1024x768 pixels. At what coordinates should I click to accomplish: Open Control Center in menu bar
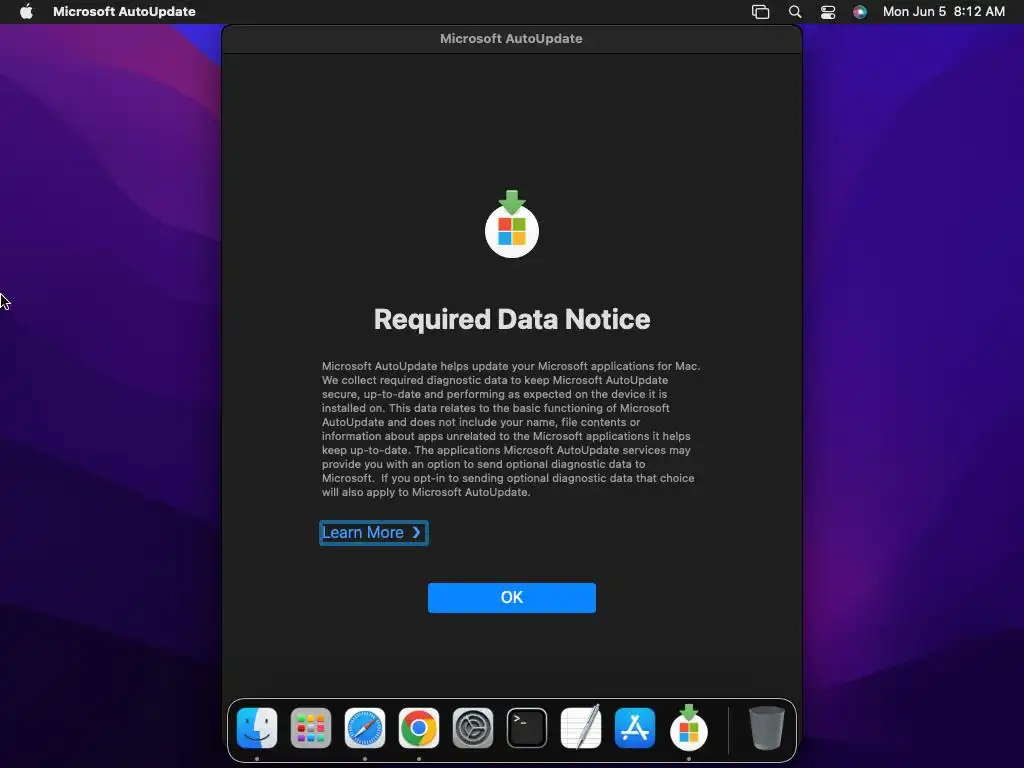tap(827, 12)
